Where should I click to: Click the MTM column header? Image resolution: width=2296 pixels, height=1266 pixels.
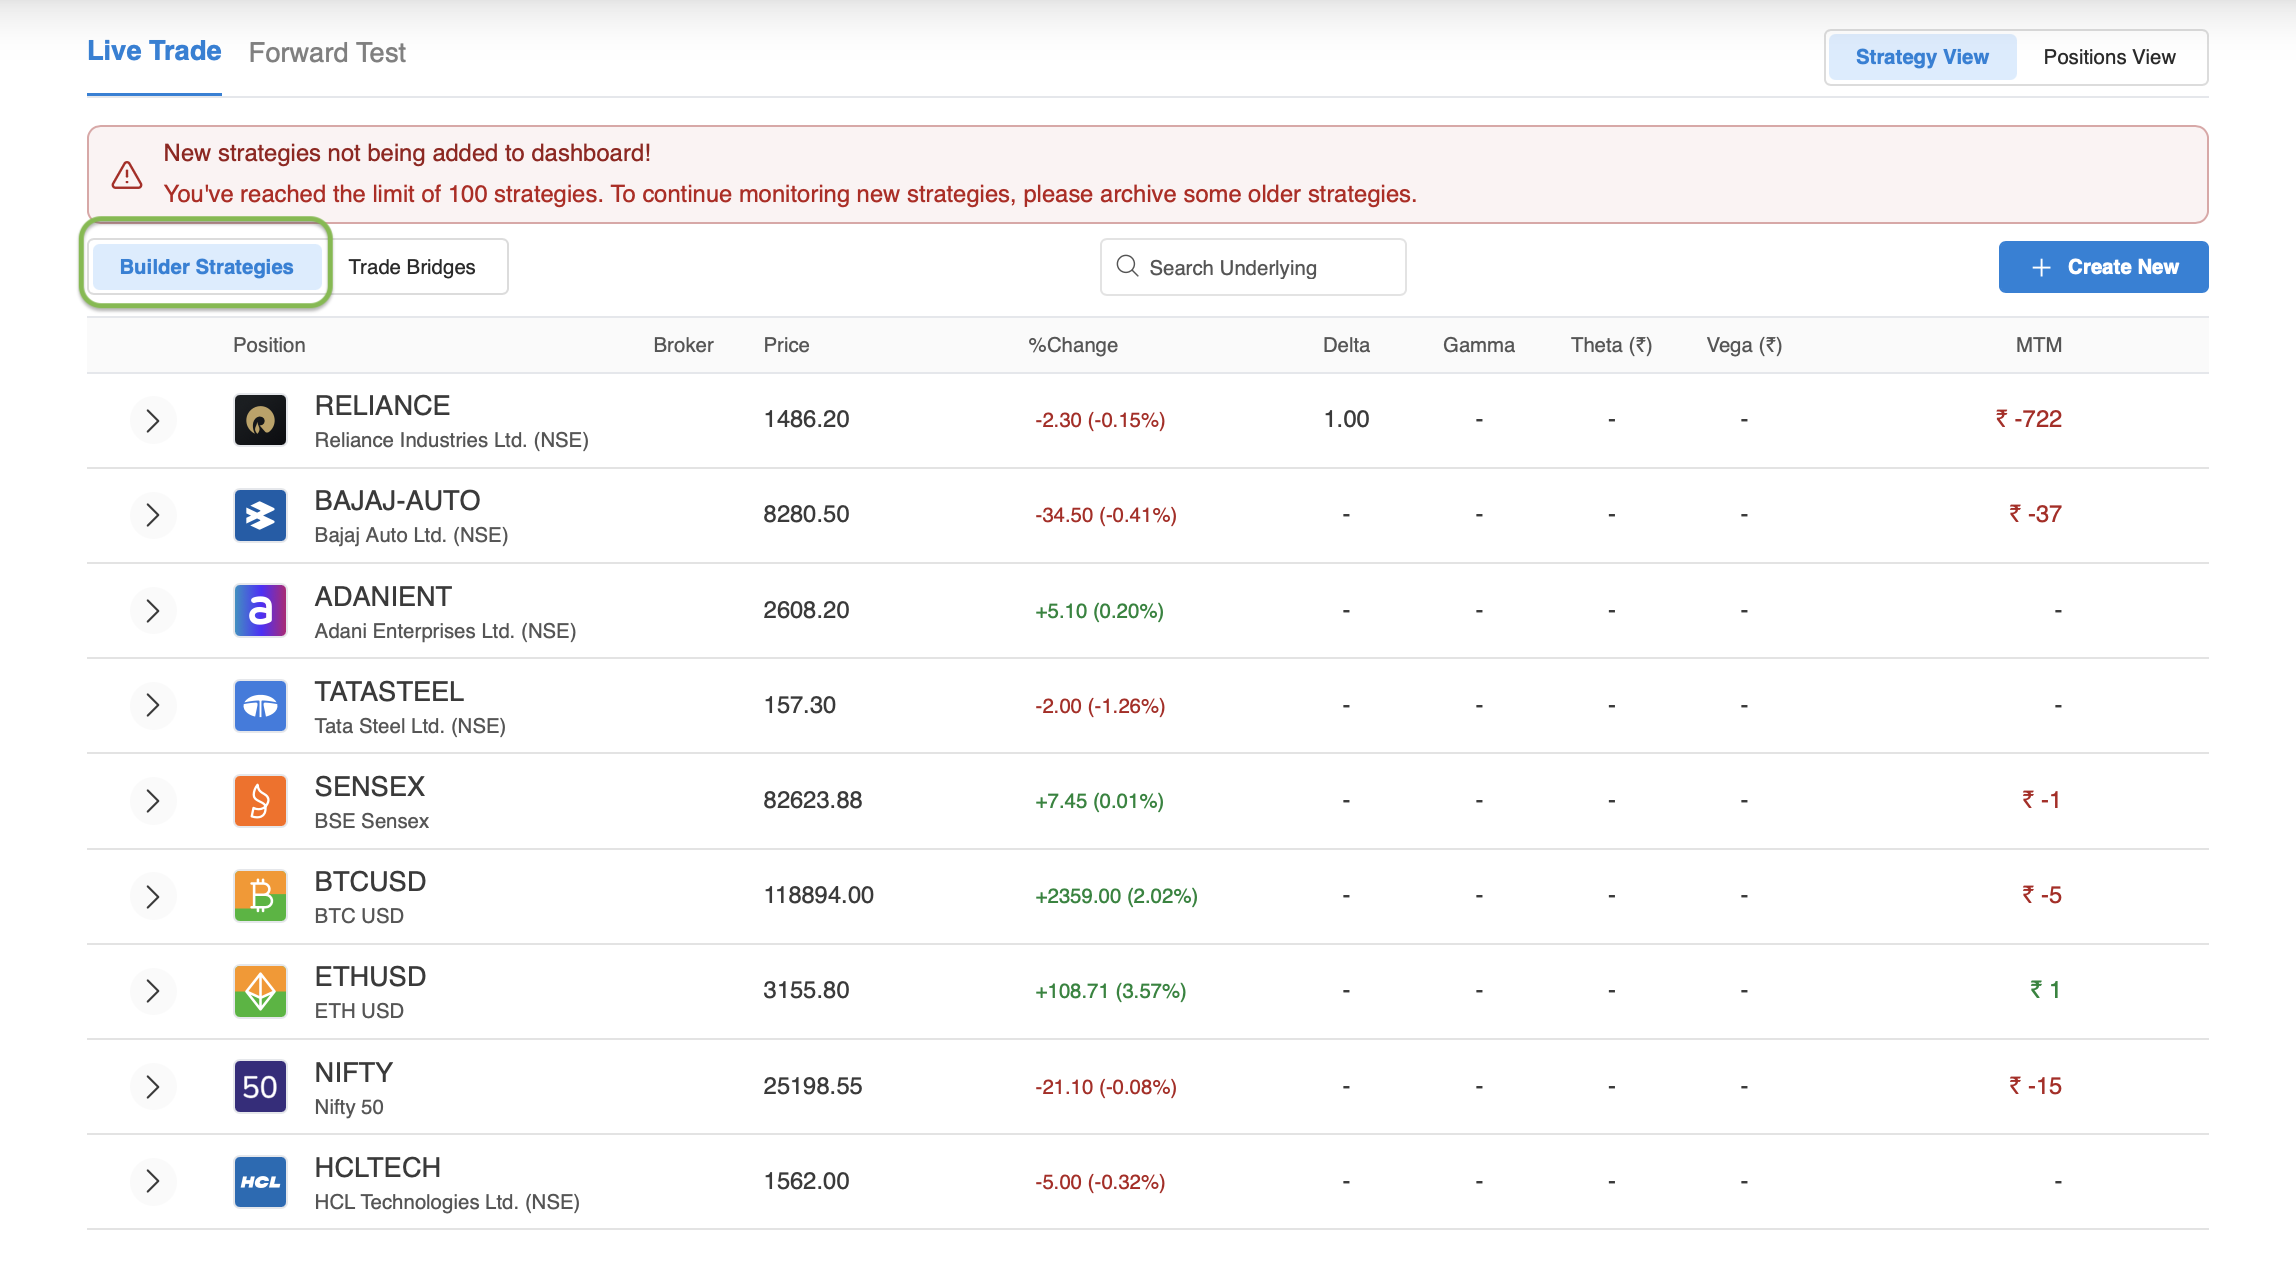point(2038,345)
